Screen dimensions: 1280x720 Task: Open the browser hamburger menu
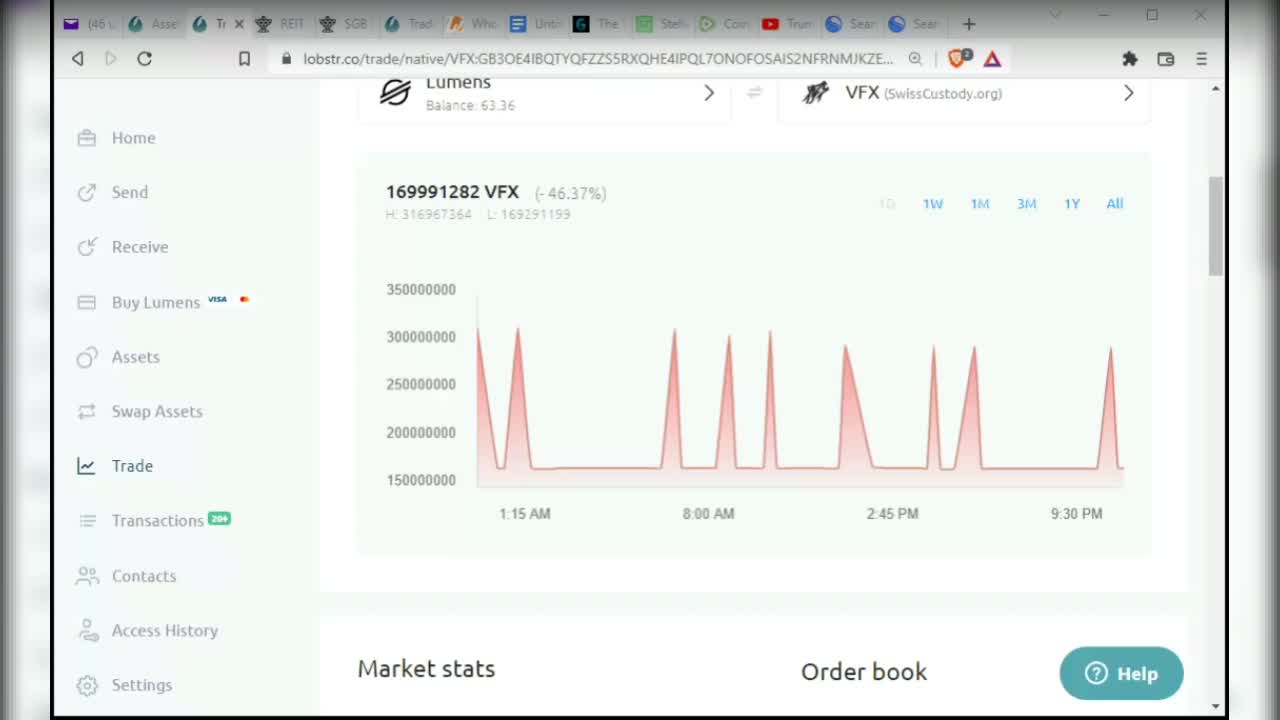click(x=1202, y=59)
